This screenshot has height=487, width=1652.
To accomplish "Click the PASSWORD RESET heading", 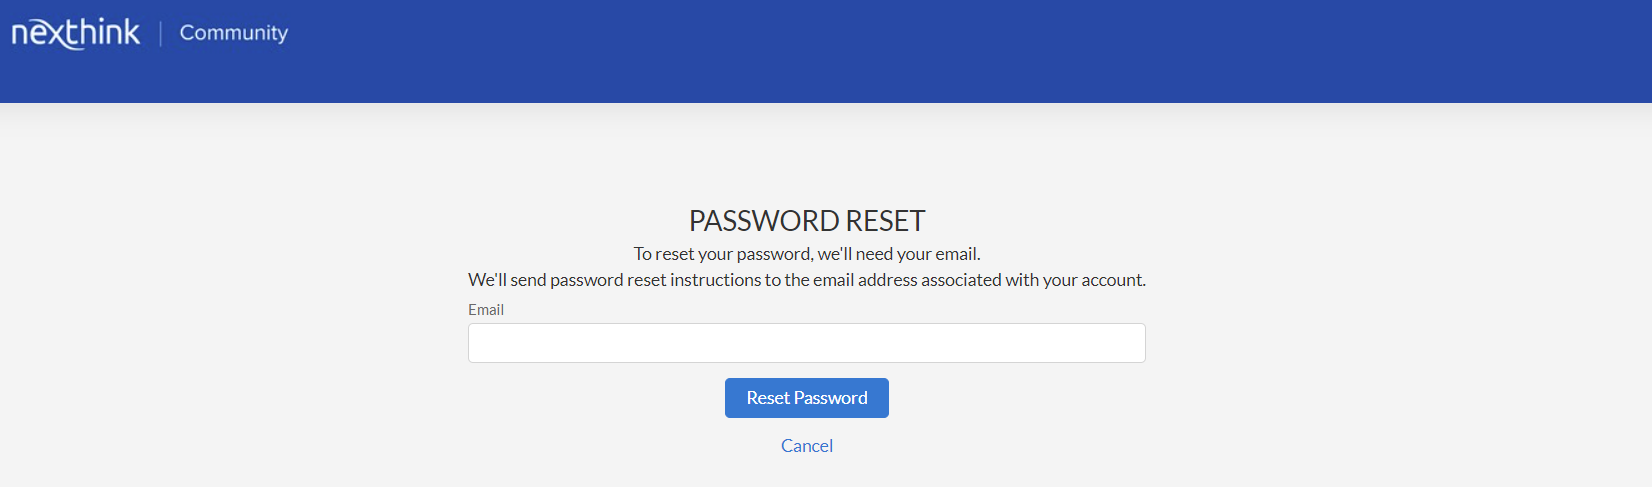I will click(x=806, y=221).
